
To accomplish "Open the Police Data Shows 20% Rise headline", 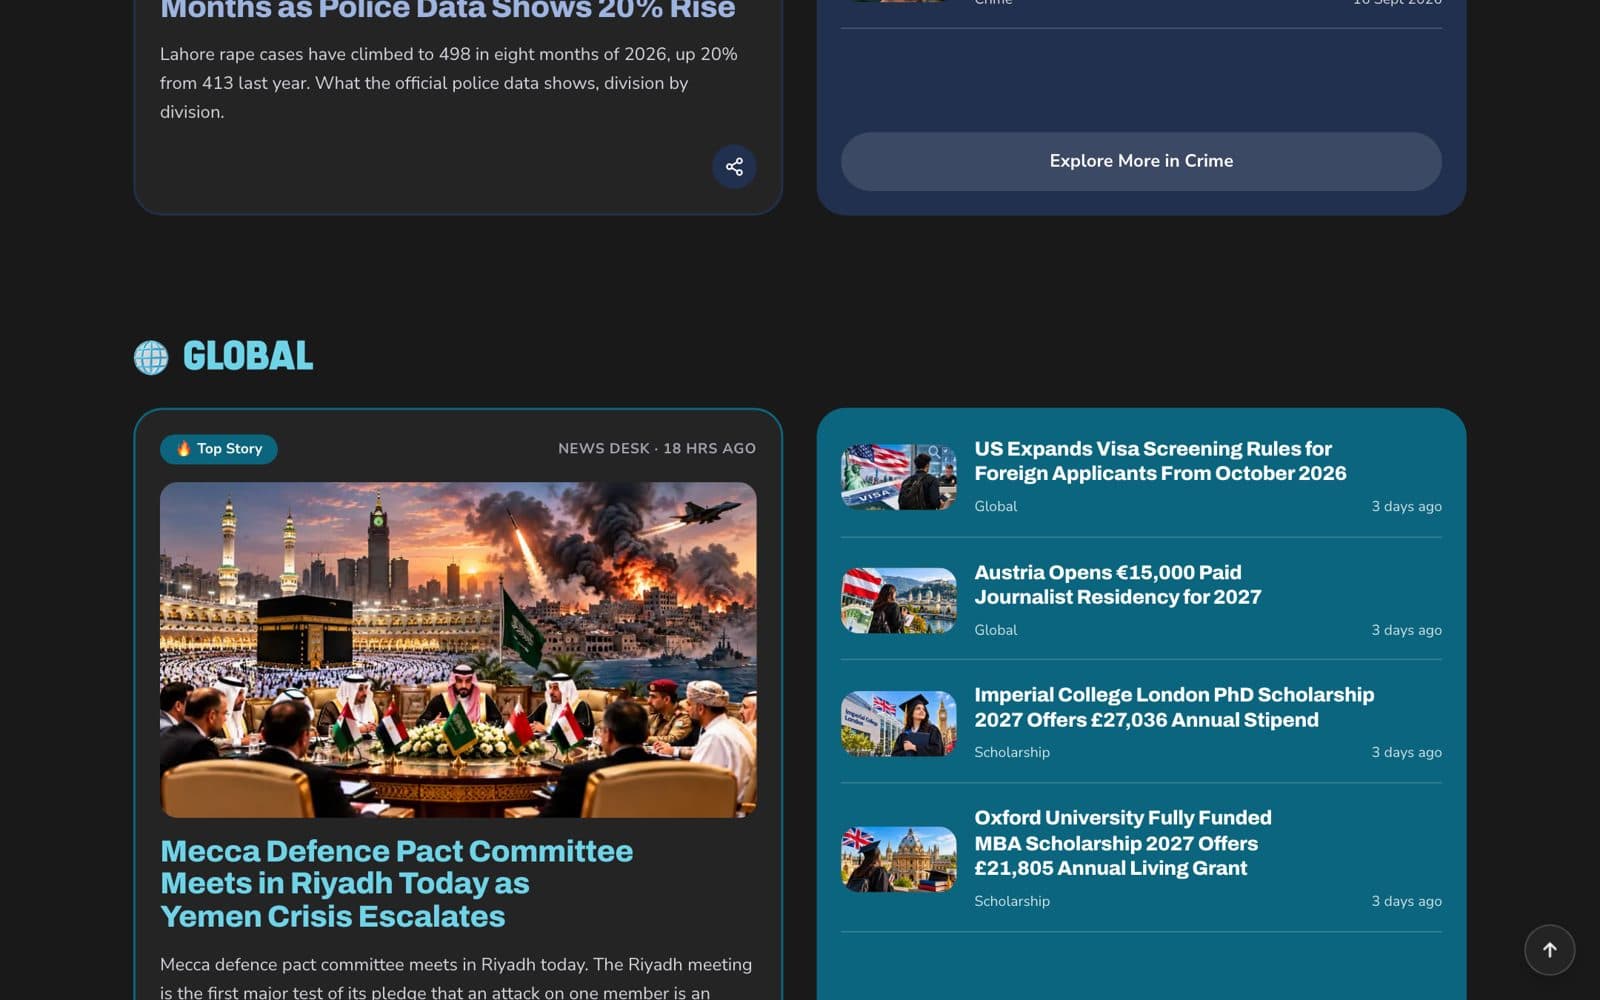I will click(x=448, y=10).
